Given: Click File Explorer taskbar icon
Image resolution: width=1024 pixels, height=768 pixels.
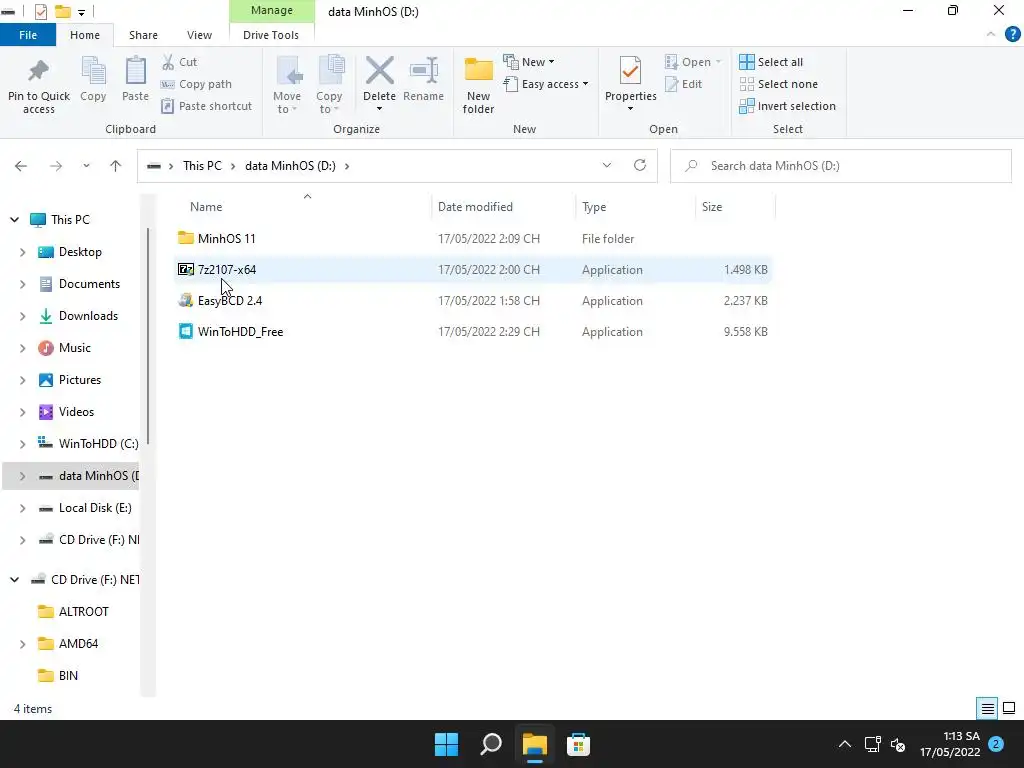Looking at the screenshot, I should (534, 744).
